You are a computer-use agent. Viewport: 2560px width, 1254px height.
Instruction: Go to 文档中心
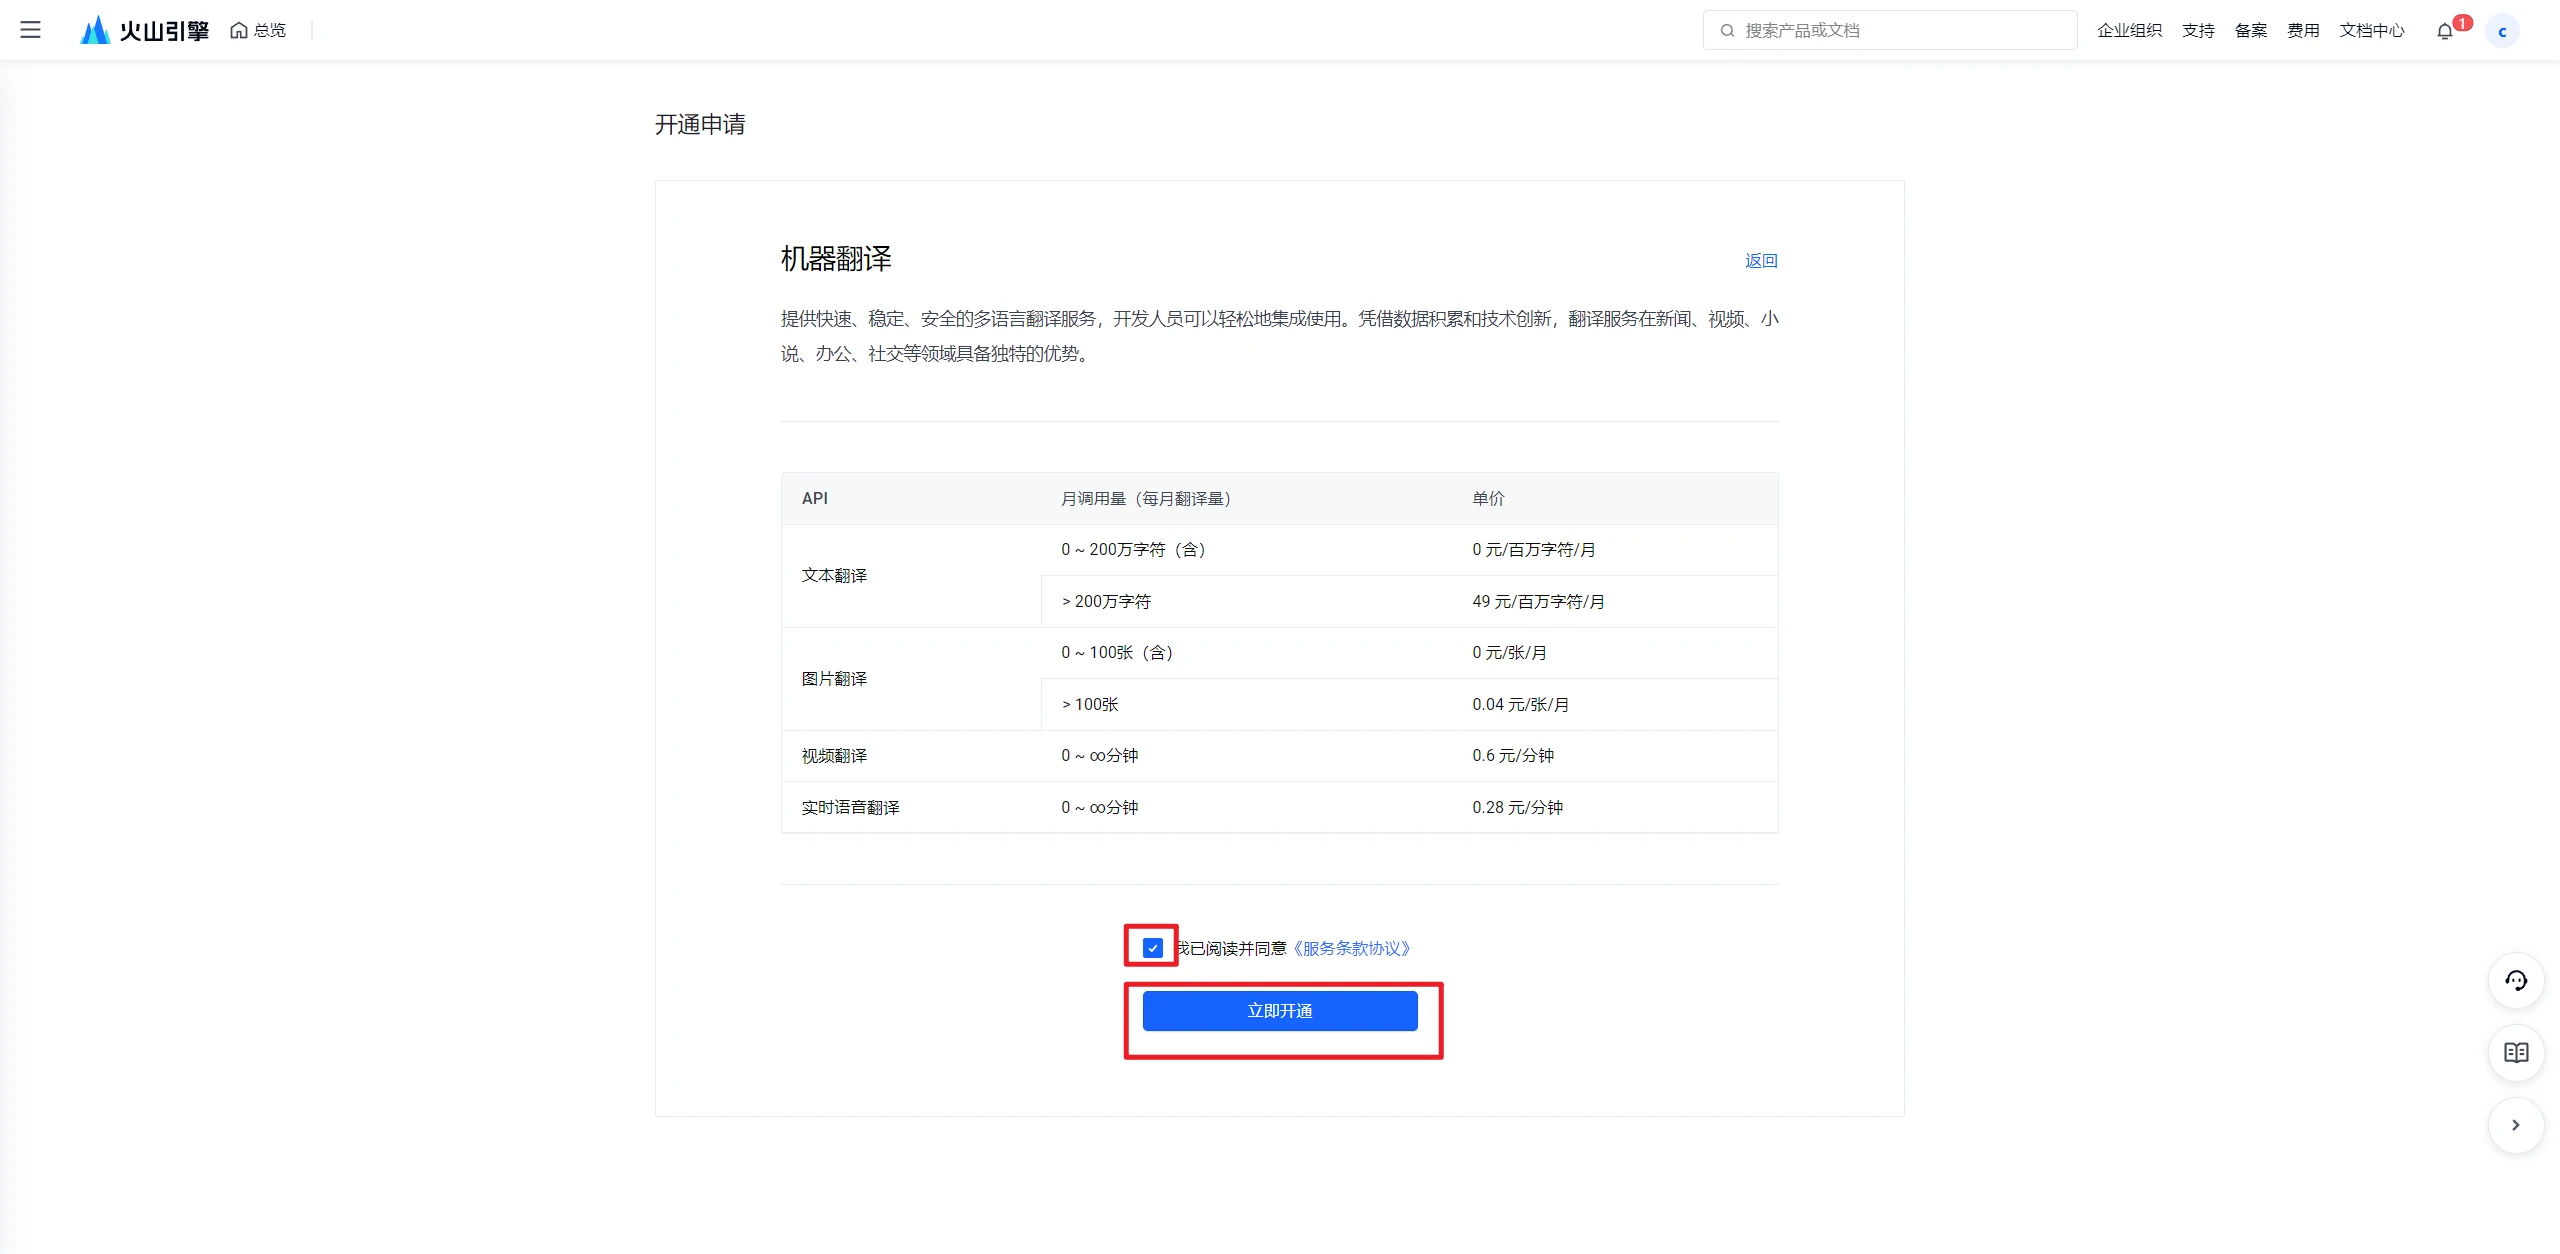[2372, 30]
